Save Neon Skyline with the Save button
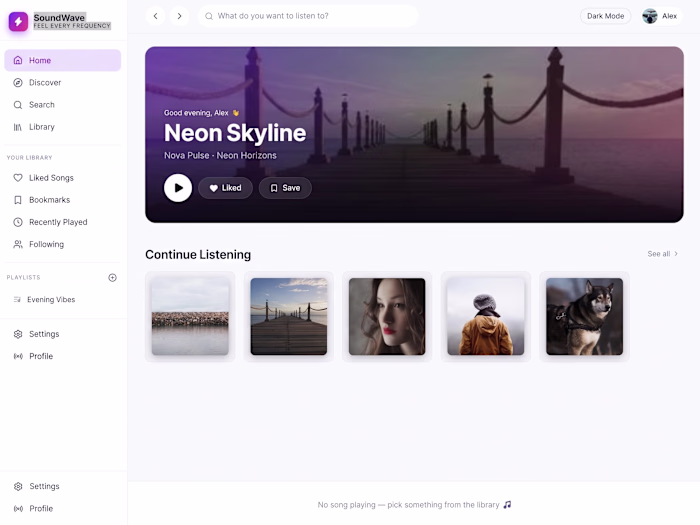 coord(285,188)
